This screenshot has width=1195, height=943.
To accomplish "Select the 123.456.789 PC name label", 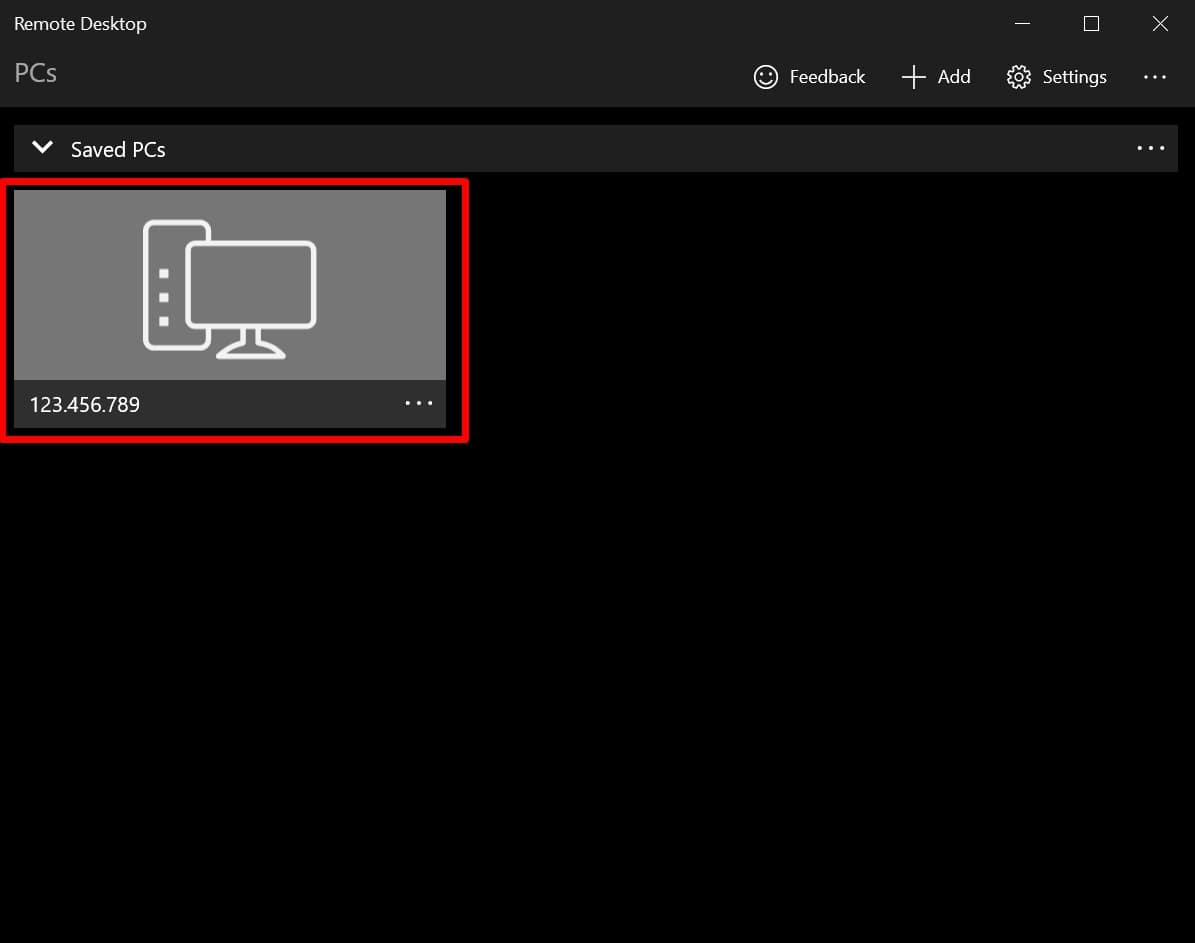I will click(85, 405).
